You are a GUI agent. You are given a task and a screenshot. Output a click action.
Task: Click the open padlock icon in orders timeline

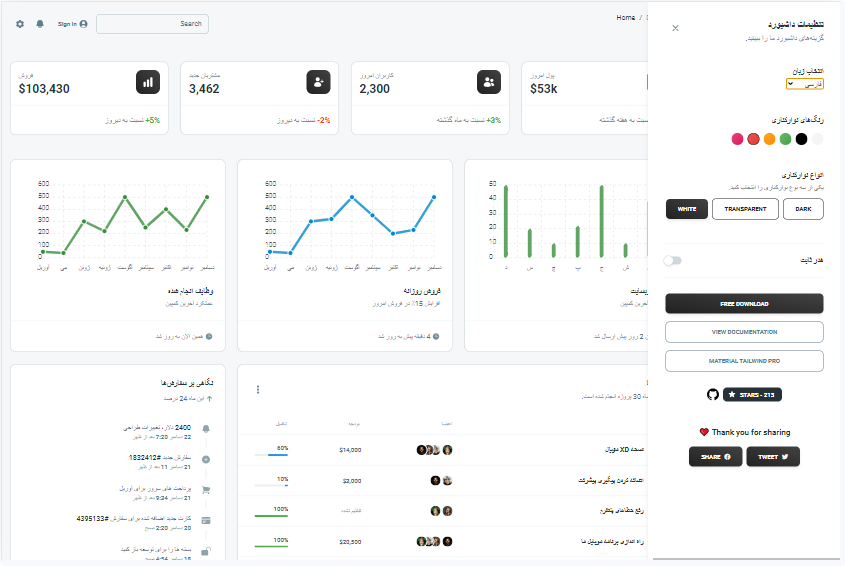206,551
